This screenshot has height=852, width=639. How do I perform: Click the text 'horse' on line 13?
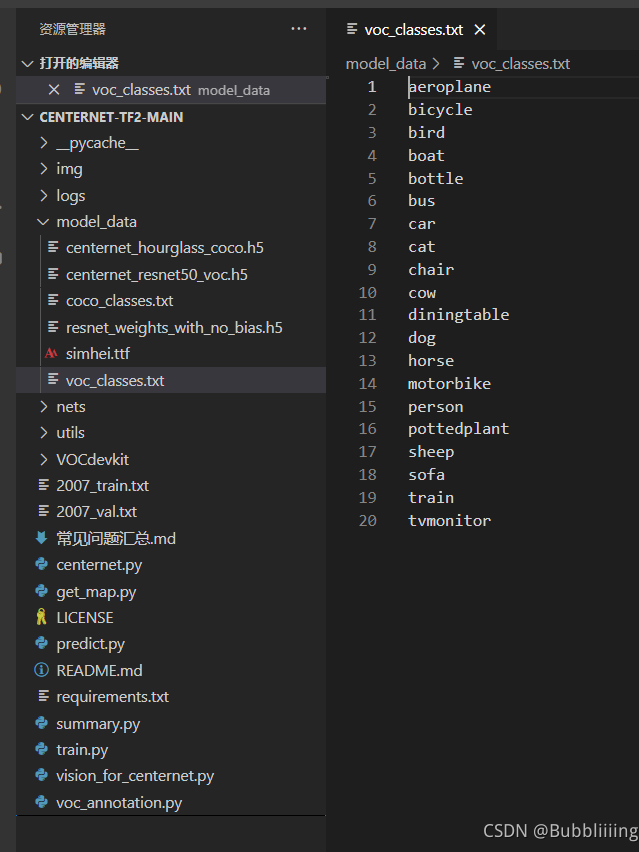[x=431, y=360]
